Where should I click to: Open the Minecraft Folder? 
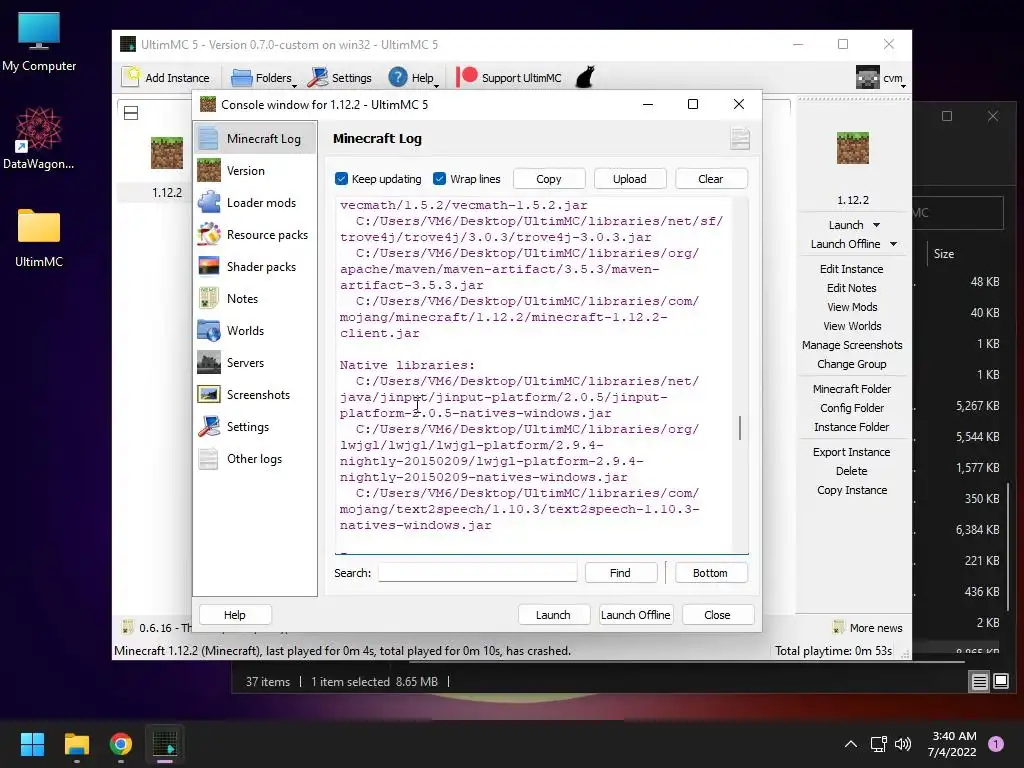click(852, 389)
